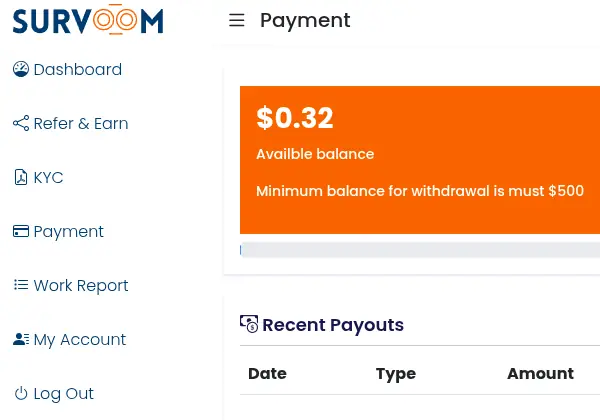Open the Dashboard menu item
Image resolution: width=600 pixels, height=420 pixels.
click(x=78, y=69)
